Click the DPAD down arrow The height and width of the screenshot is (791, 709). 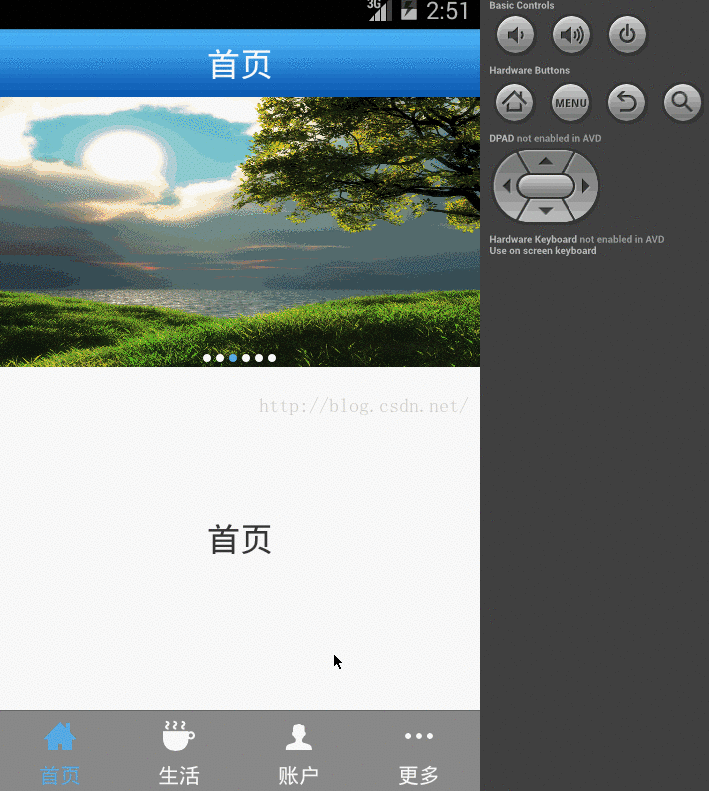(x=546, y=211)
